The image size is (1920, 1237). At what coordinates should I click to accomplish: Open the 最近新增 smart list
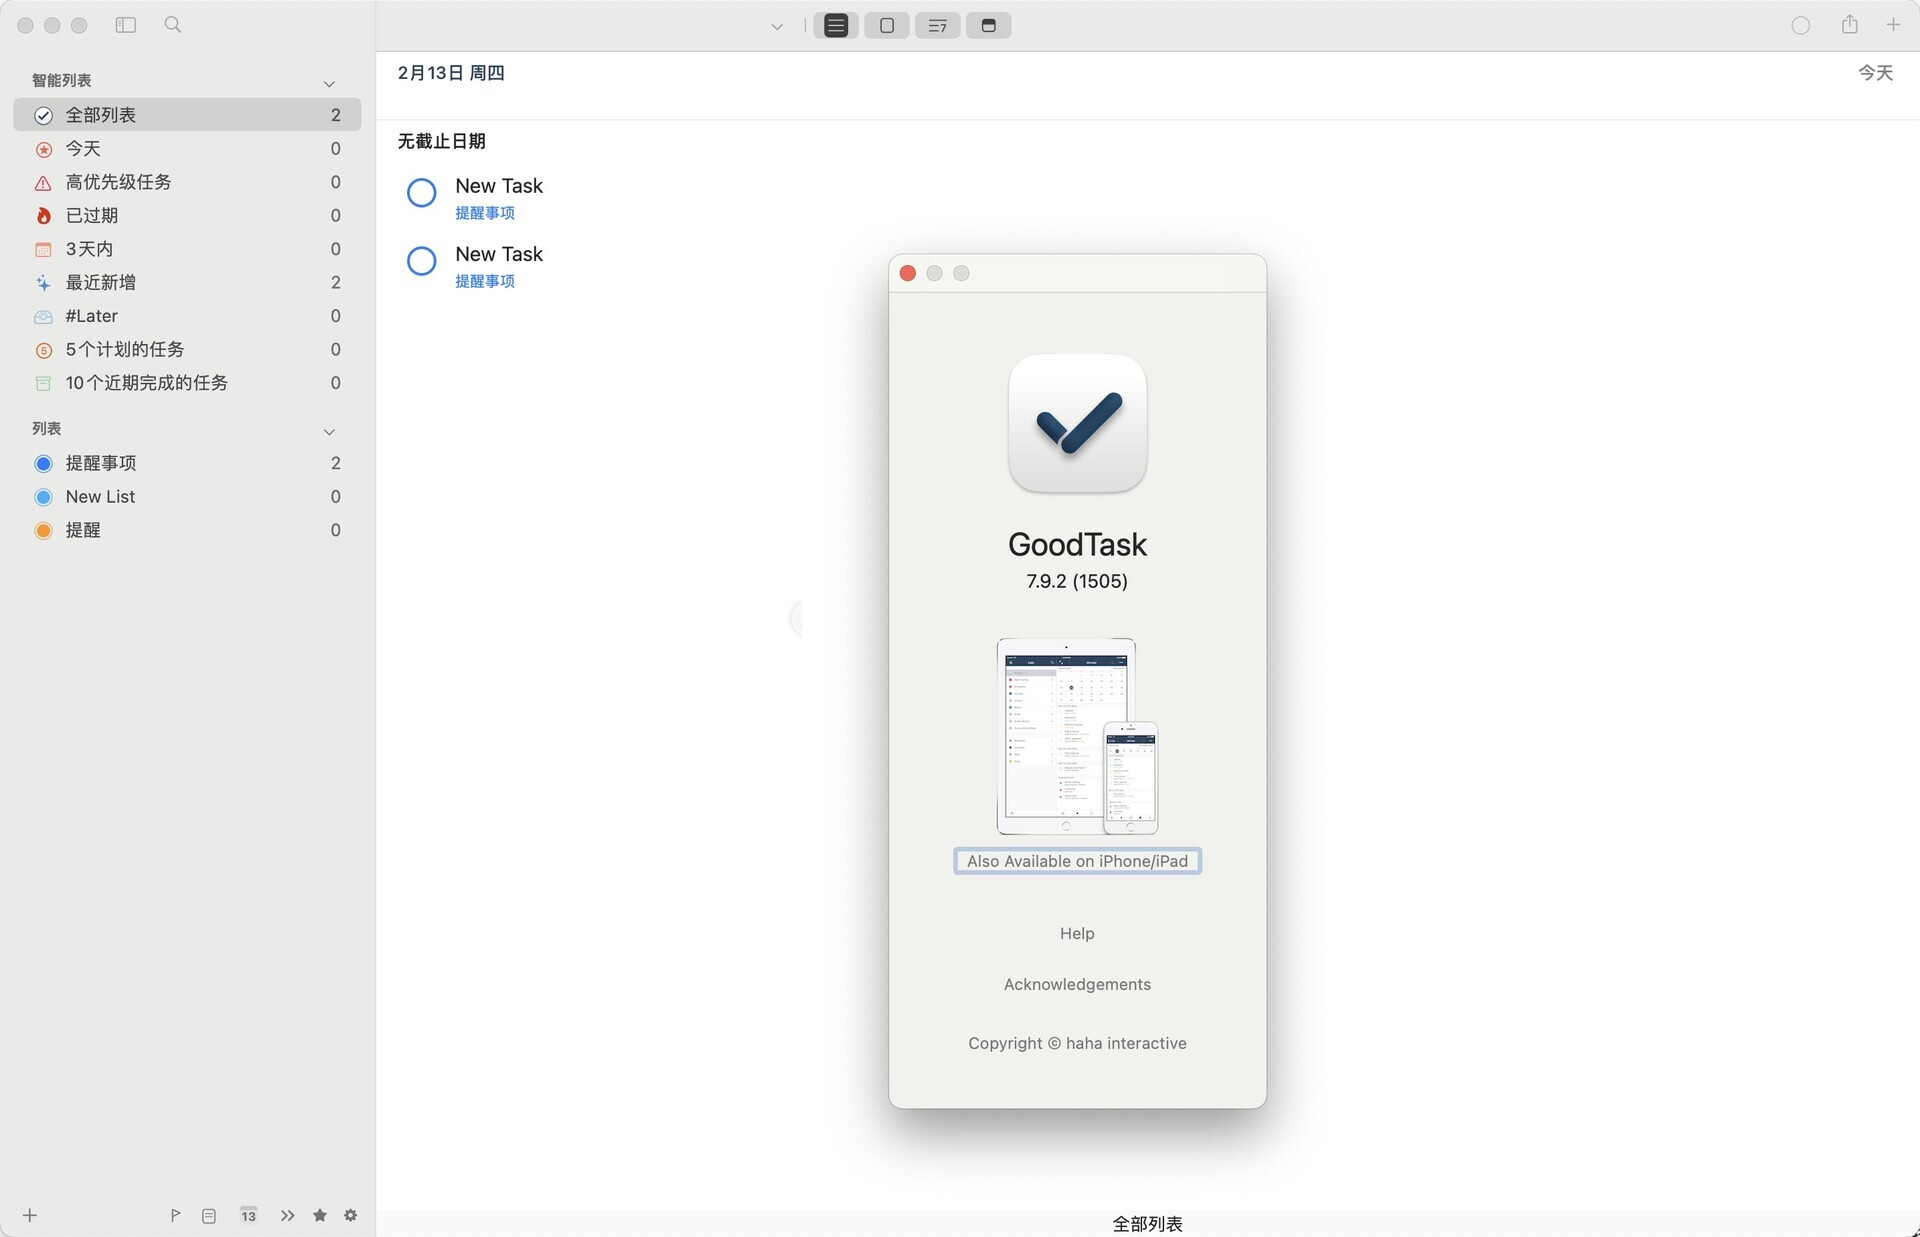point(187,283)
